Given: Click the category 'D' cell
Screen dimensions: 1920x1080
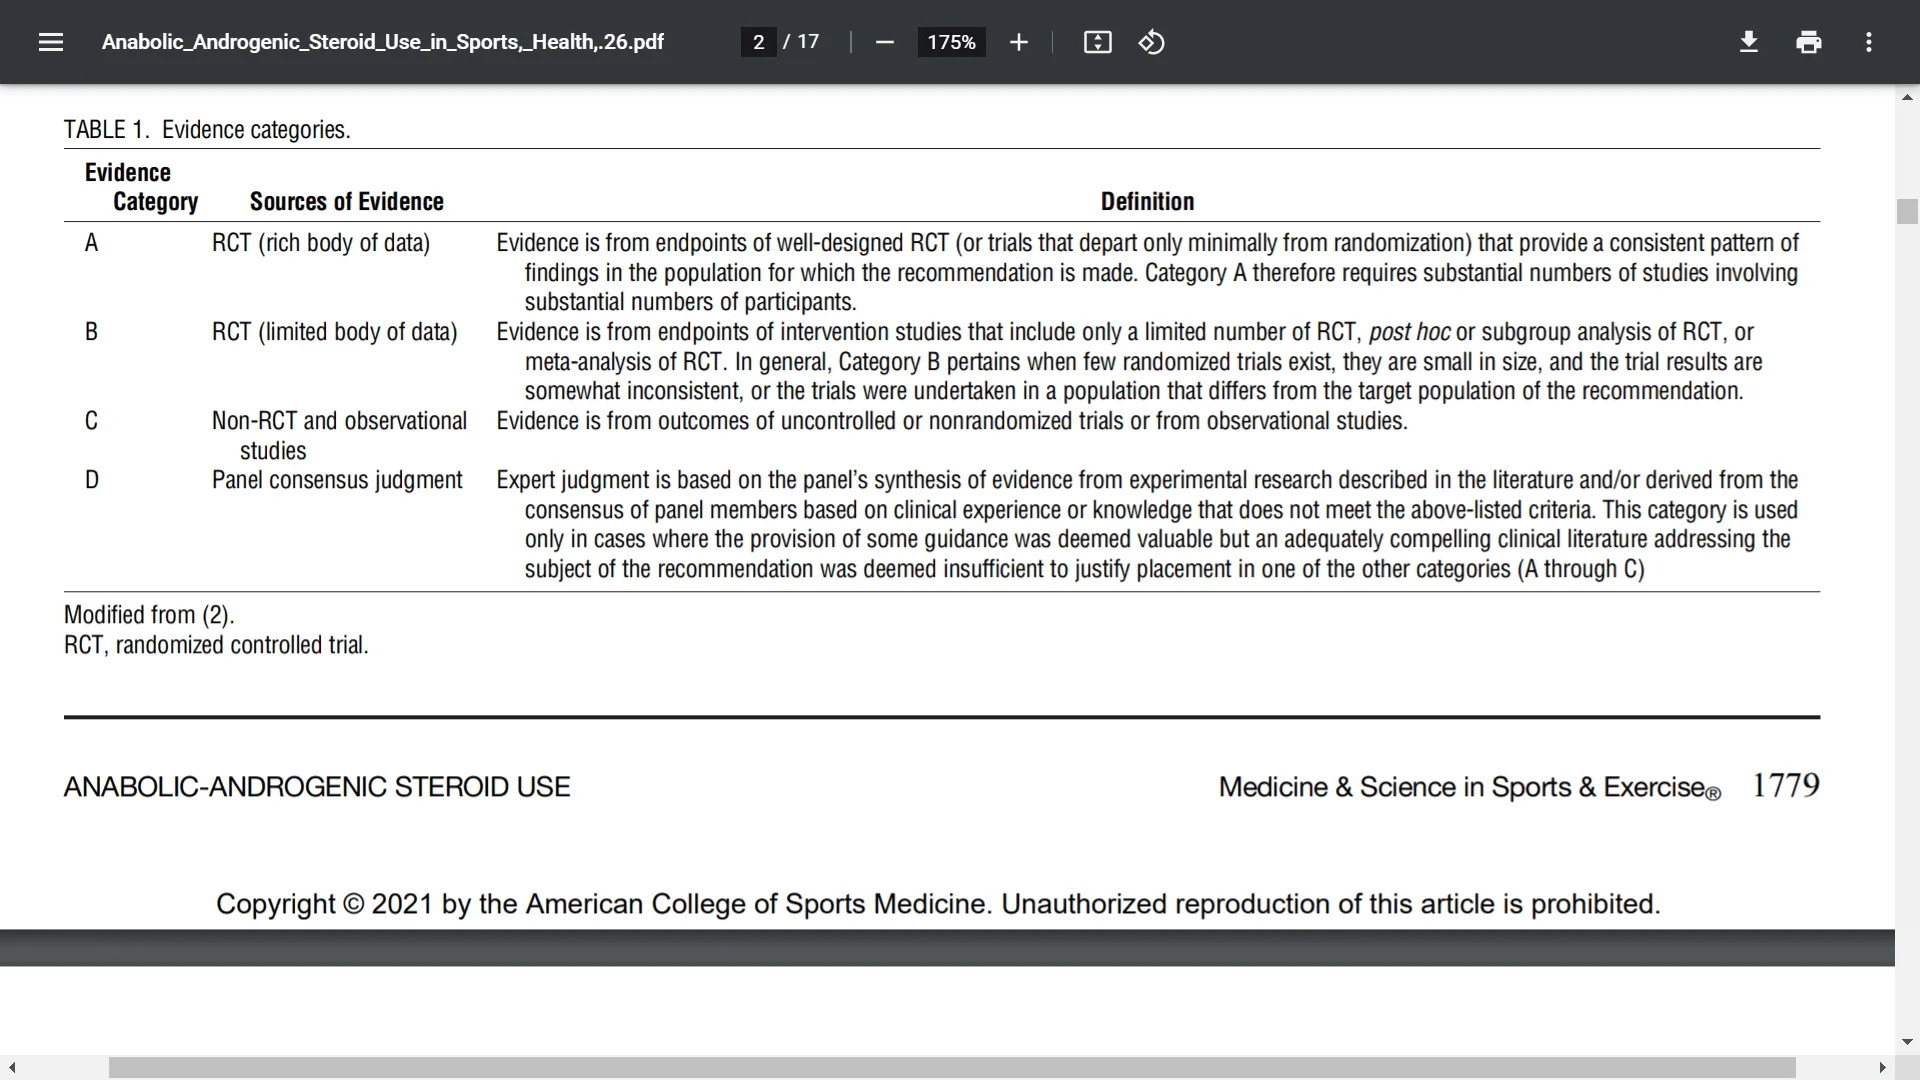Looking at the screenshot, I should [91, 480].
